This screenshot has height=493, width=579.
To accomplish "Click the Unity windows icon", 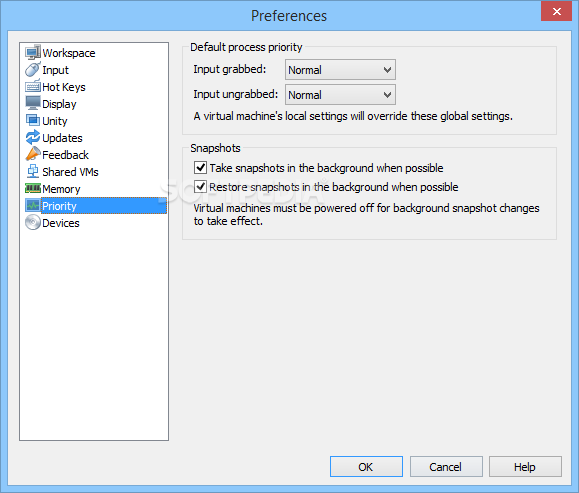I will coord(33,120).
